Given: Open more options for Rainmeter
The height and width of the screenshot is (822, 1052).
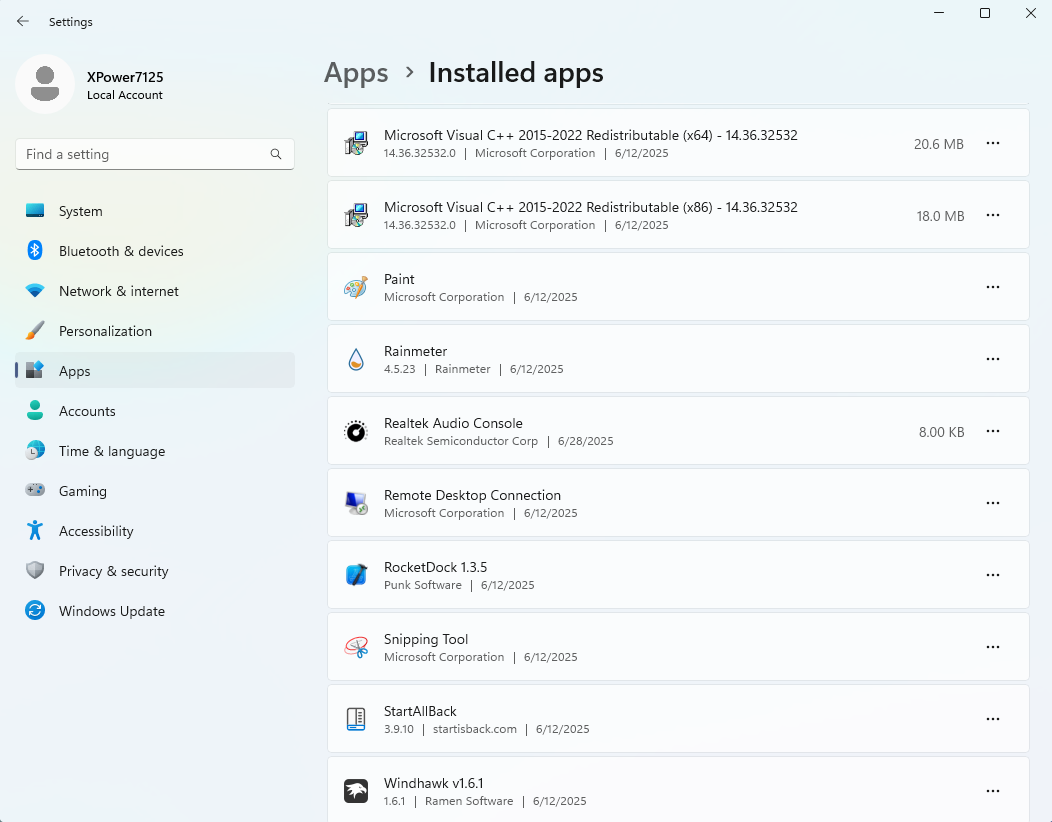Looking at the screenshot, I should pyautogui.click(x=993, y=359).
